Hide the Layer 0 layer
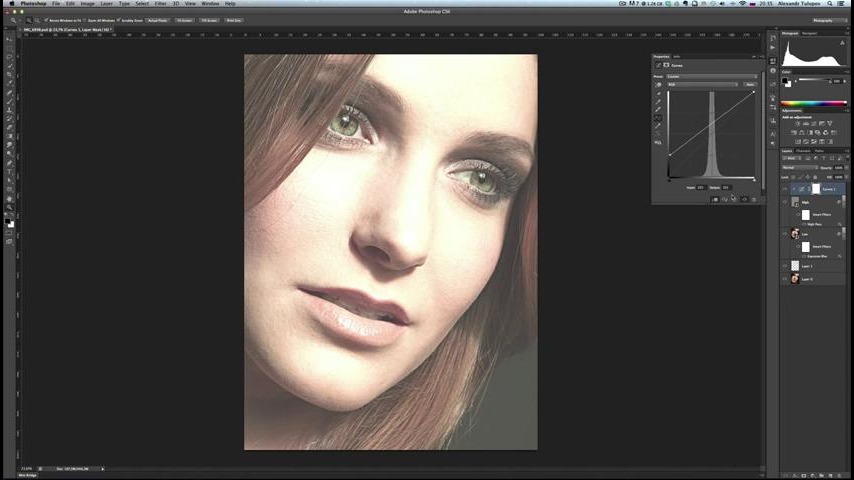The width and height of the screenshot is (854, 480). 785,278
